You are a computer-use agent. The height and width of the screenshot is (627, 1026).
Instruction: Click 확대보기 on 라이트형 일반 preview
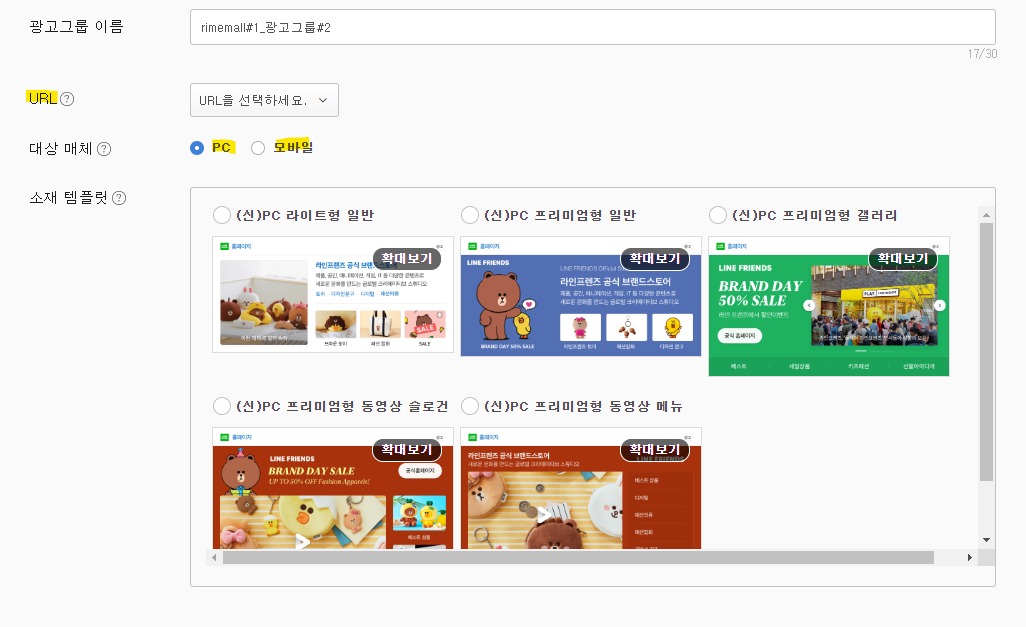pyautogui.click(x=407, y=259)
